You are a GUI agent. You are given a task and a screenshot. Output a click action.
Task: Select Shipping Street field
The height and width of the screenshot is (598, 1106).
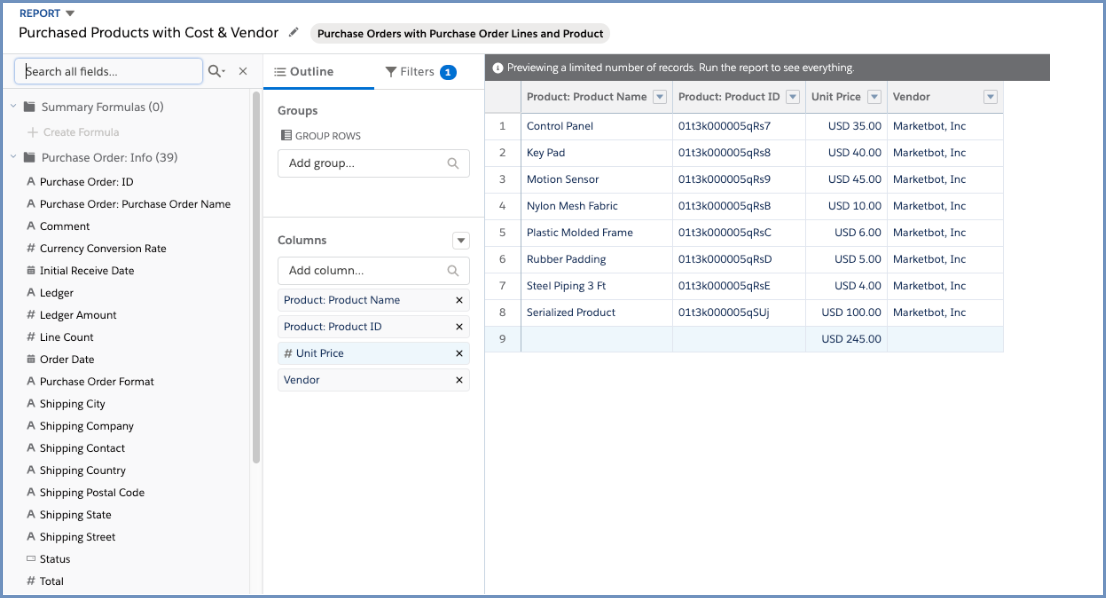78,537
